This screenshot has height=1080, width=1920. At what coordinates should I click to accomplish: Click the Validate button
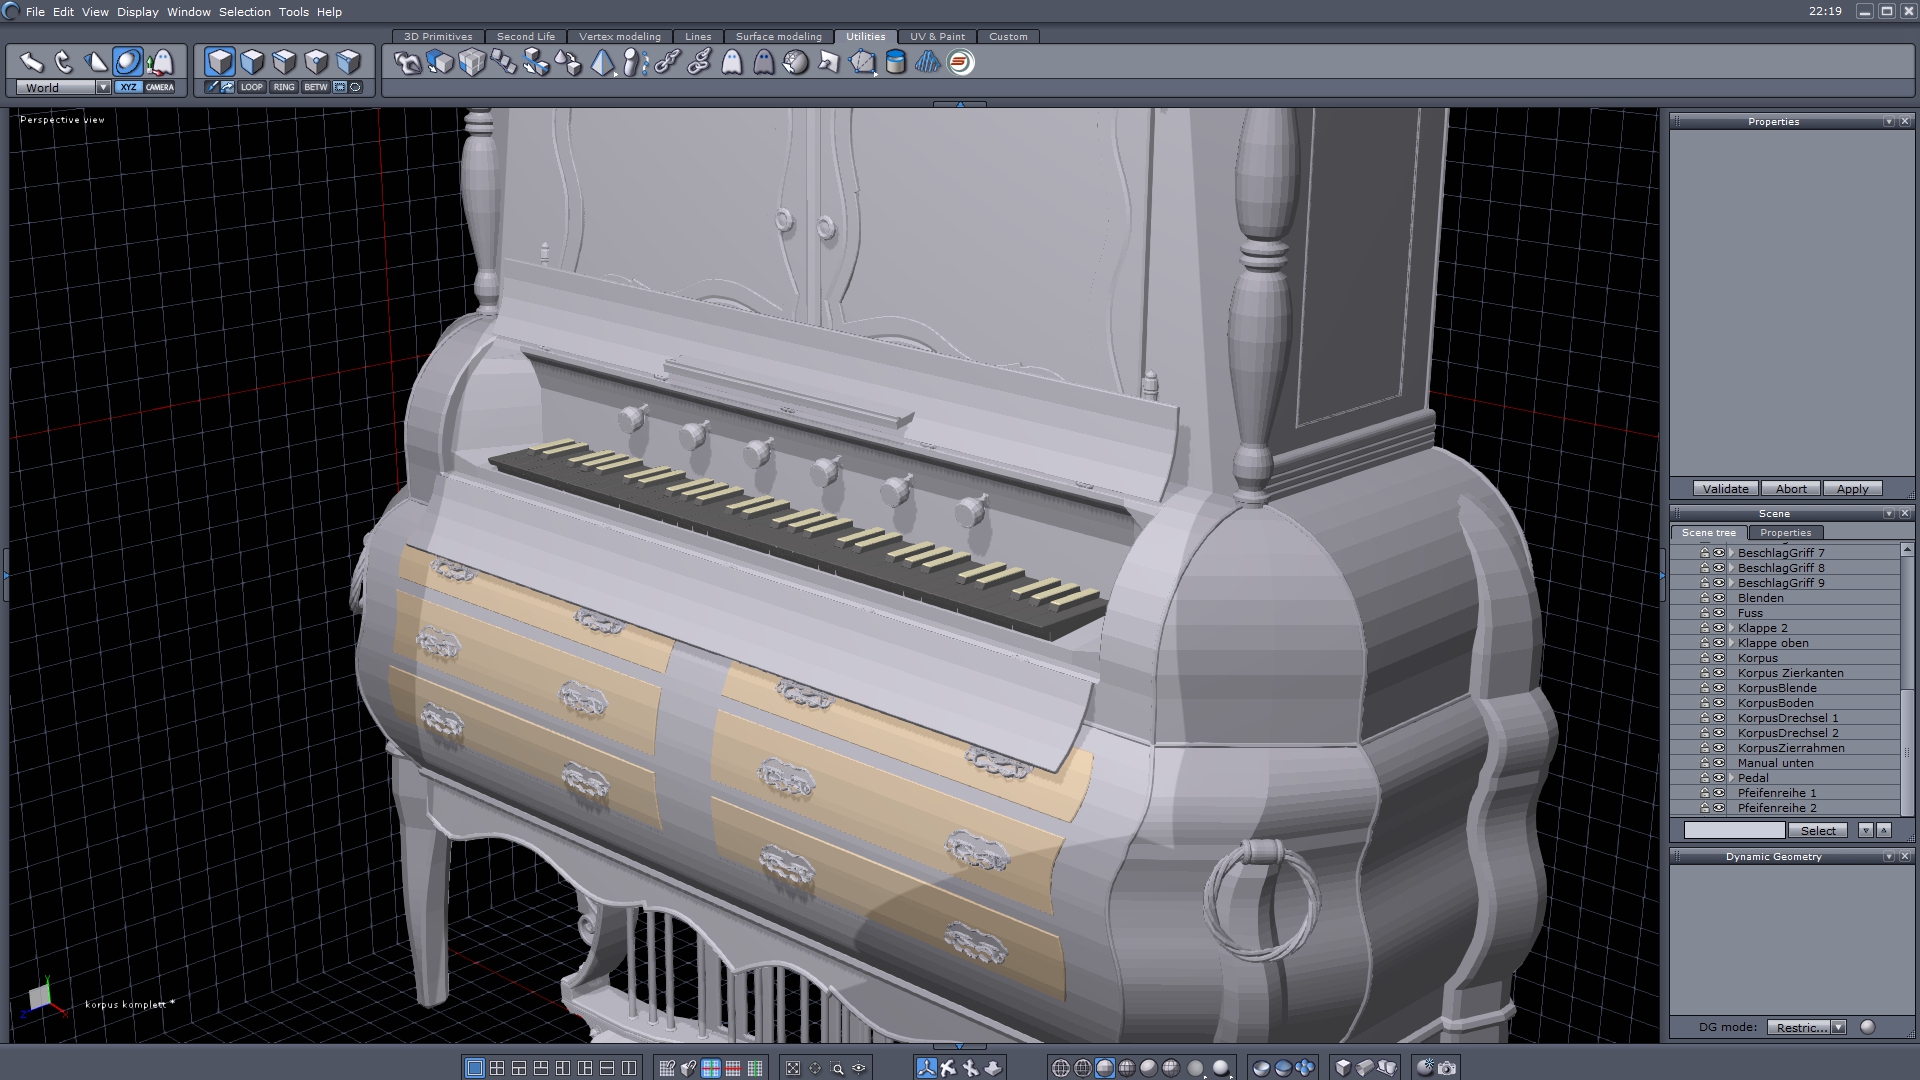coord(1725,489)
